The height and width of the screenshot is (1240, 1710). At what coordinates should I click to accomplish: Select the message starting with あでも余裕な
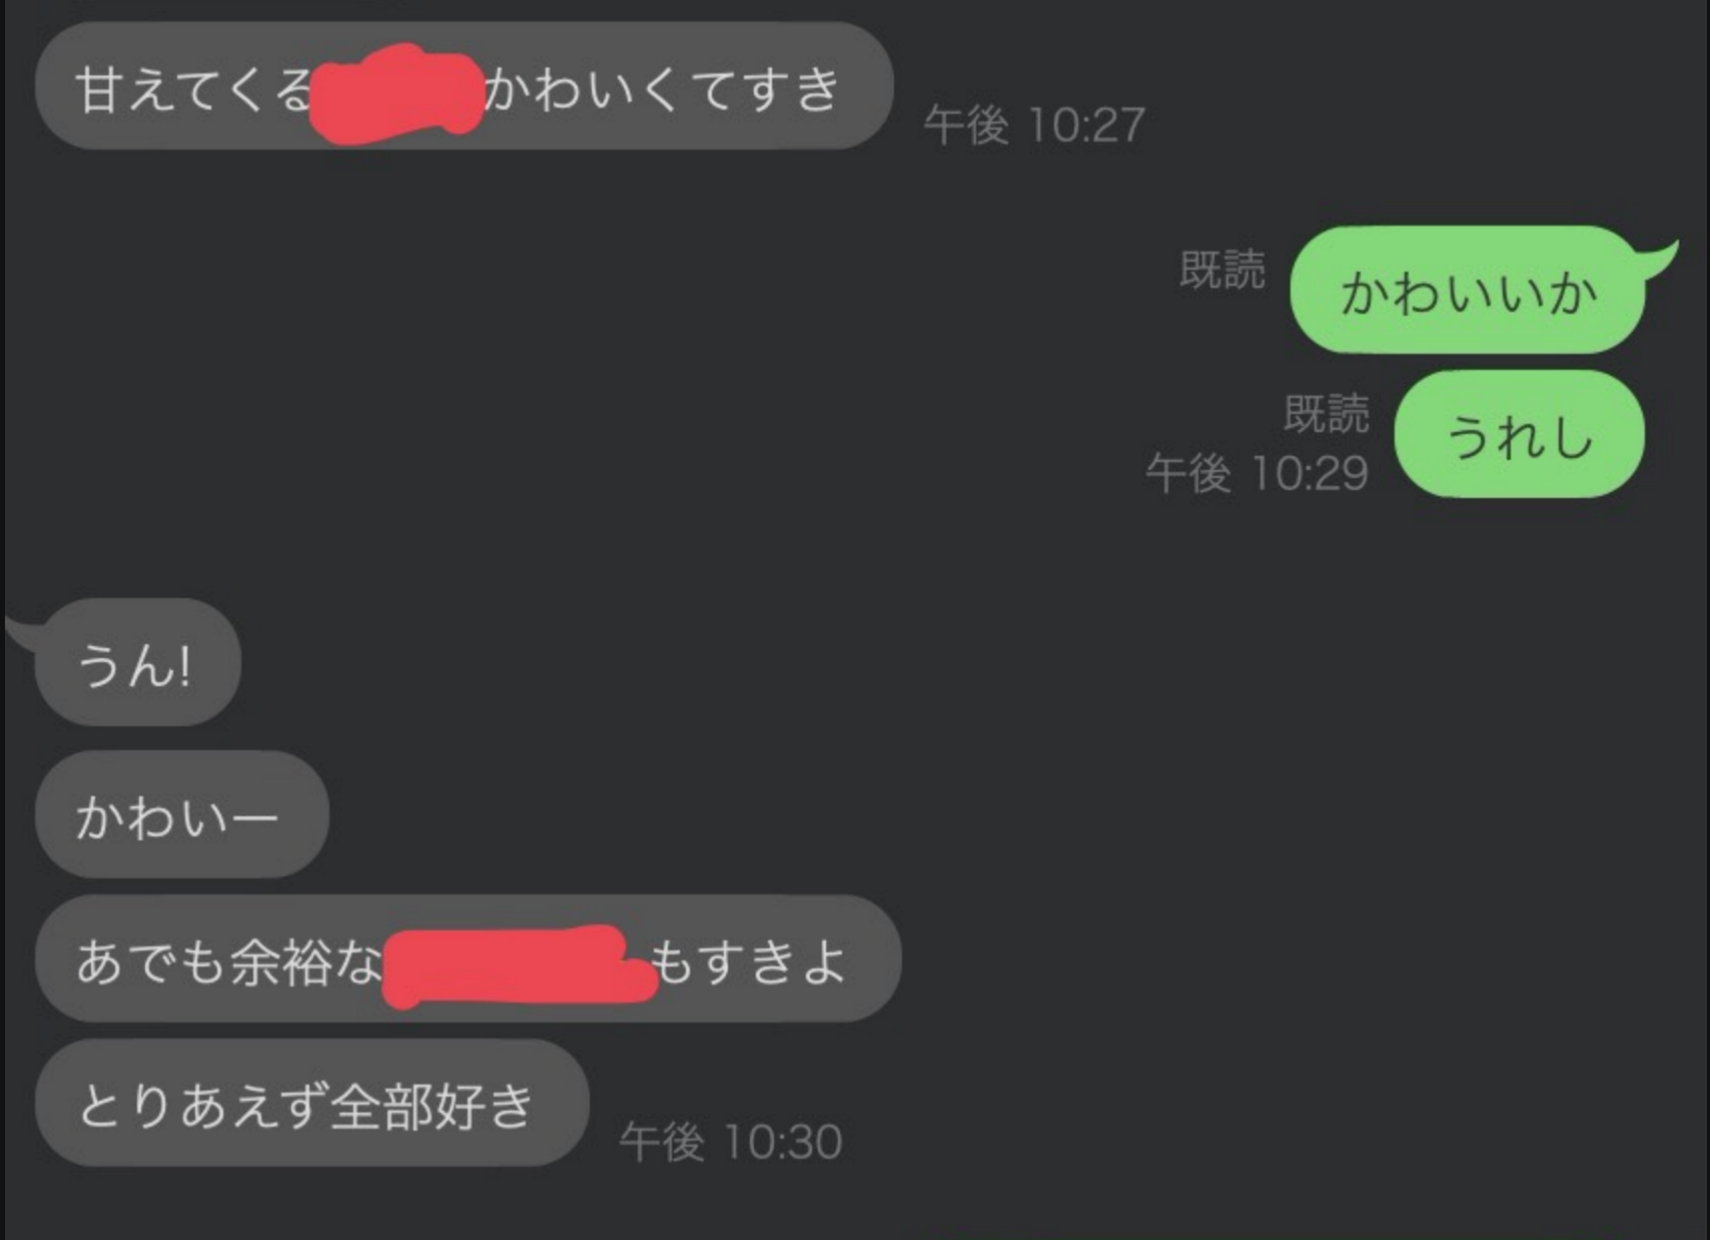click(x=468, y=958)
